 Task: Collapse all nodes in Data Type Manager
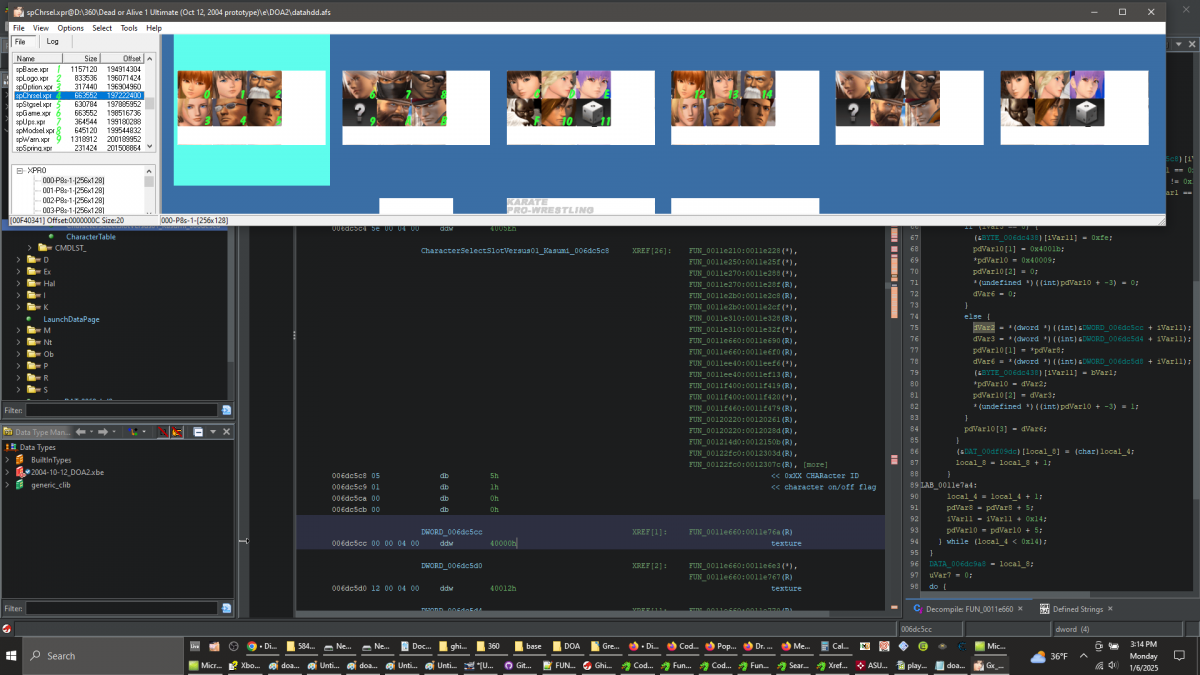click(x=198, y=432)
